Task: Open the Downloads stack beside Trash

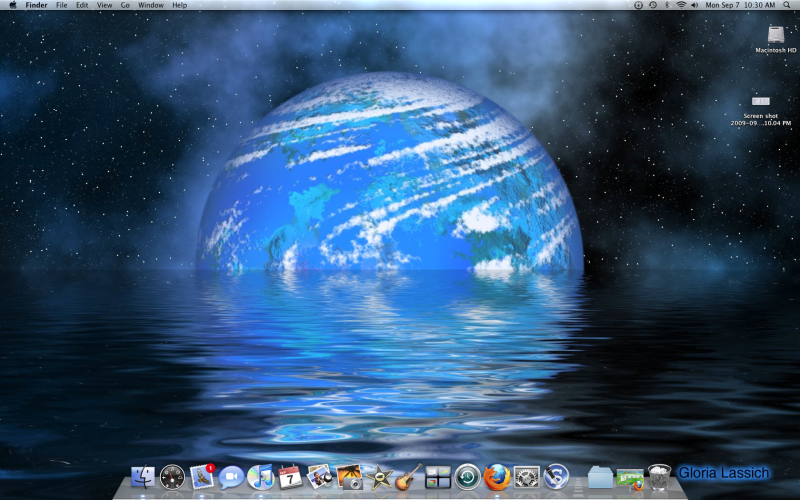Action: 630,479
